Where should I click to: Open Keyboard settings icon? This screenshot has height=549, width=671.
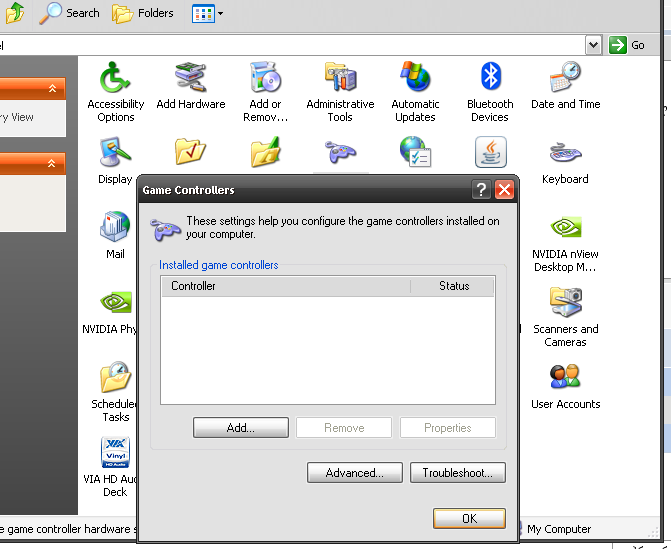coord(565,153)
